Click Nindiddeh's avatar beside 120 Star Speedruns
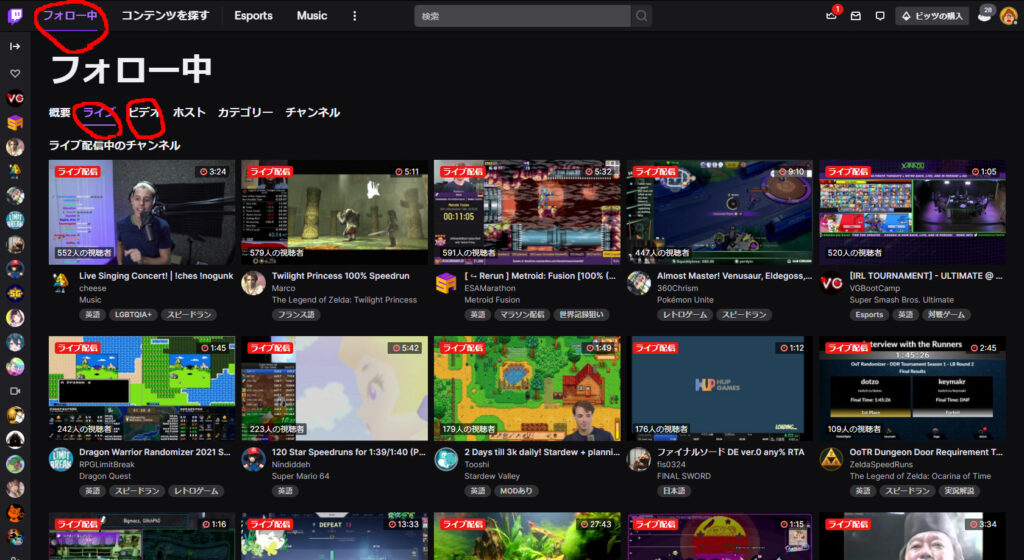 pos(253,459)
